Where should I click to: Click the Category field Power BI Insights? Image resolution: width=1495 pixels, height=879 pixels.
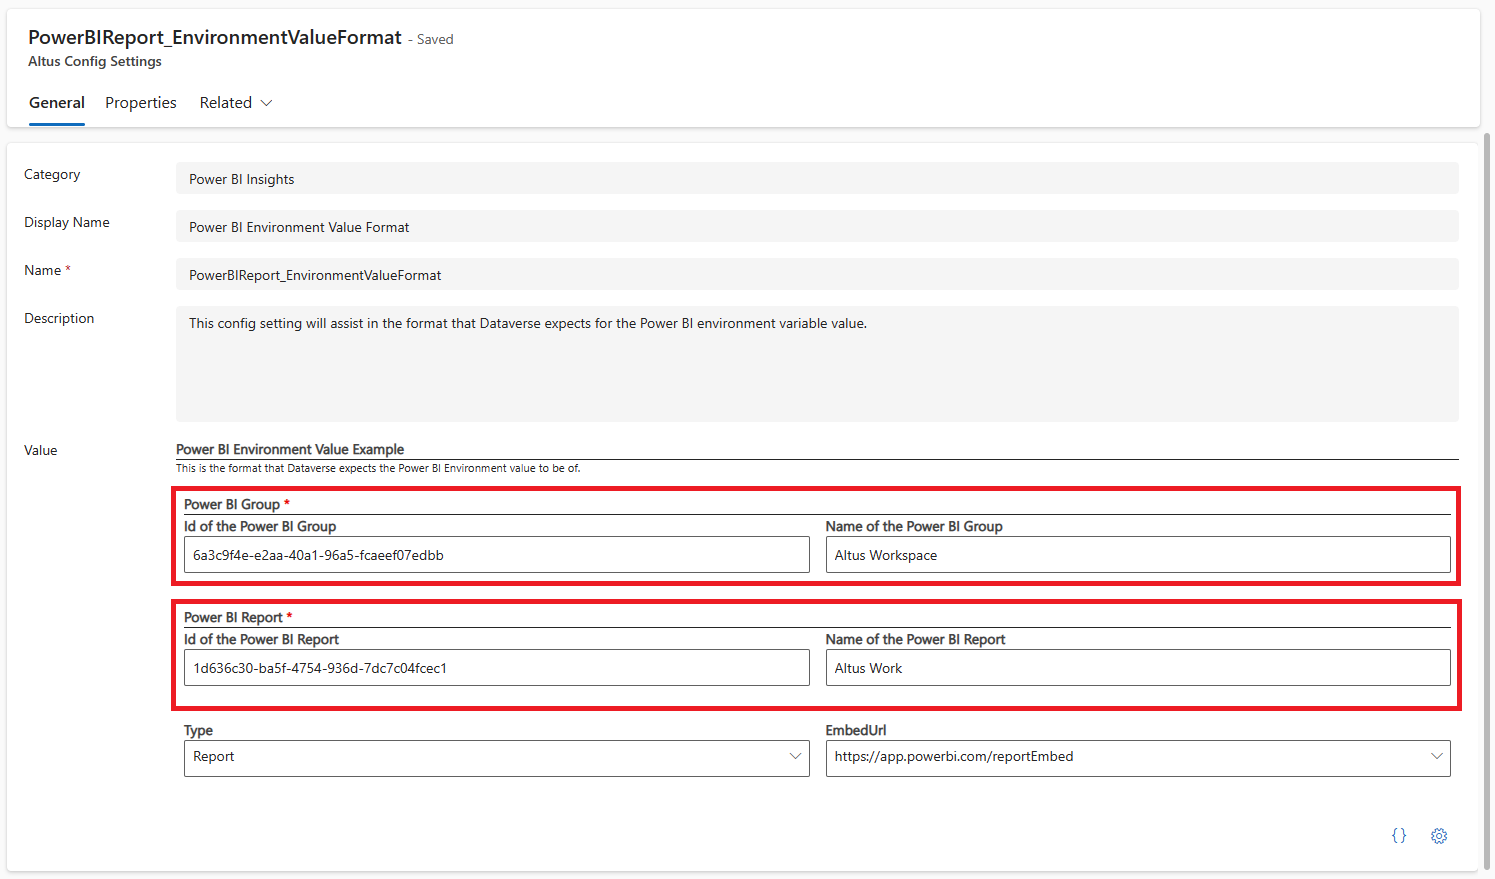point(817,179)
